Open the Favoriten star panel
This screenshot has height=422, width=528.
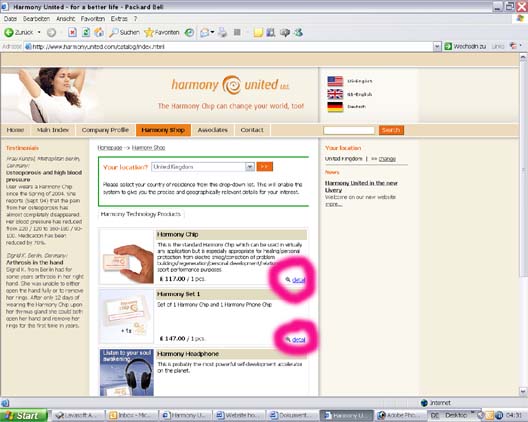162,32
